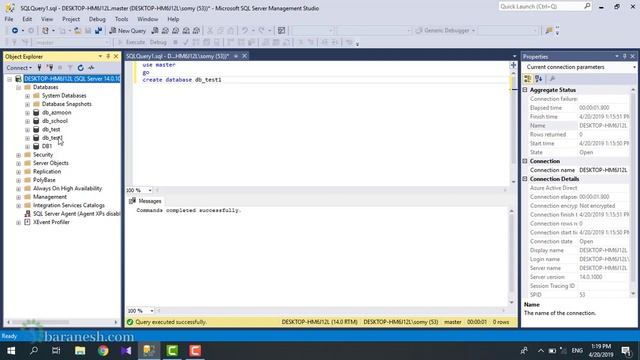Collapse the Connection Details section
This screenshot has height=360, width=640.
tap(525, 179)
